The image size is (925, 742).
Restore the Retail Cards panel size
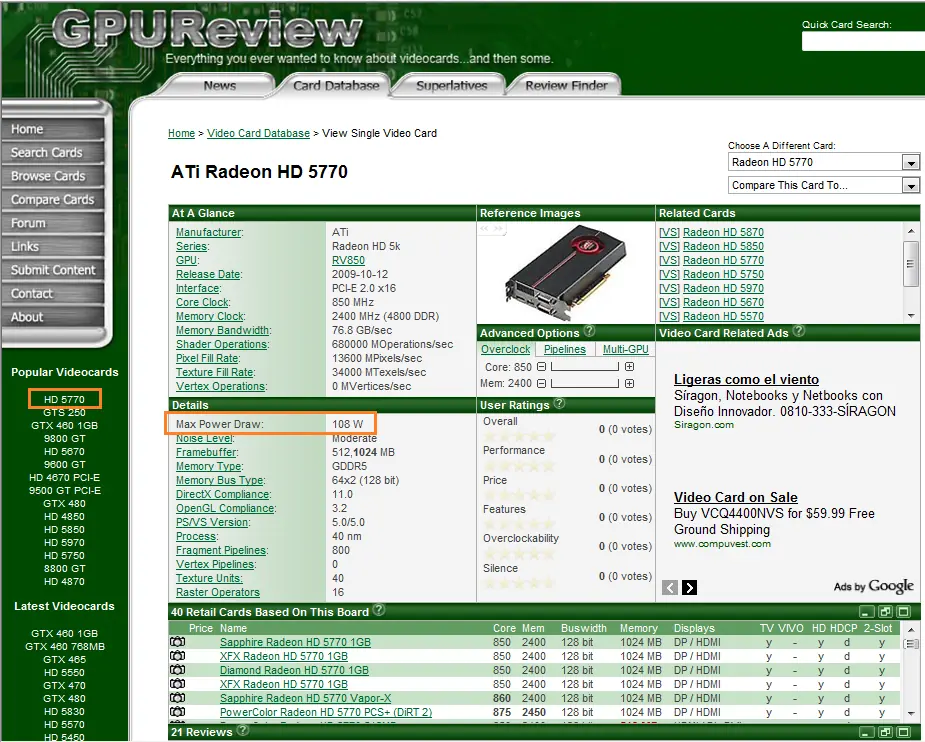click(885, 612)
